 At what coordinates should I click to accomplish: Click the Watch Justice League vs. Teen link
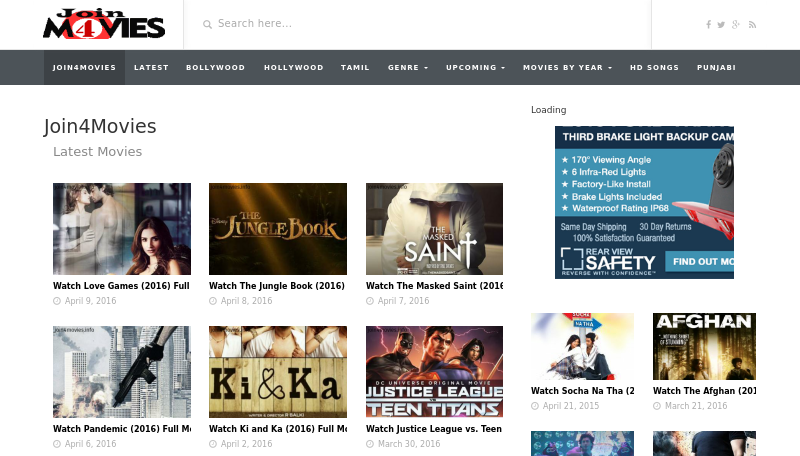point(434,429)
